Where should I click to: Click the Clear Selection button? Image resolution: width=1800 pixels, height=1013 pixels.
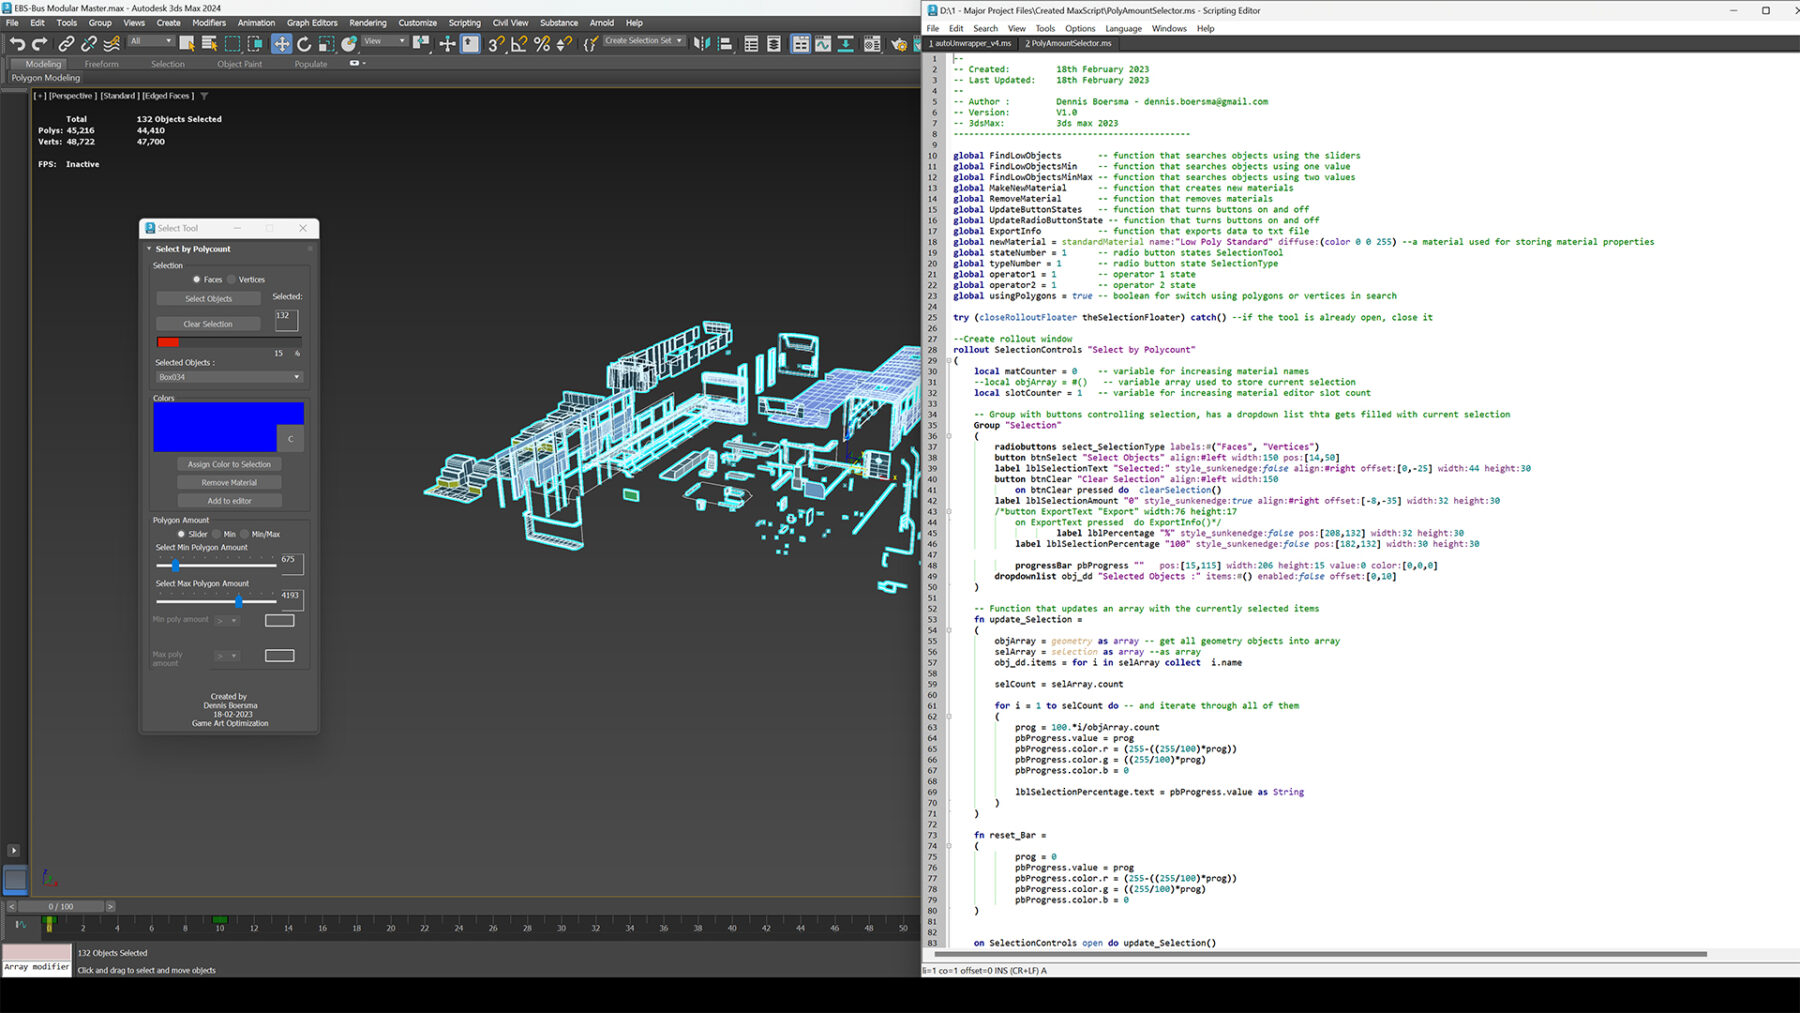pyautogui.click(x=208, y=324)
